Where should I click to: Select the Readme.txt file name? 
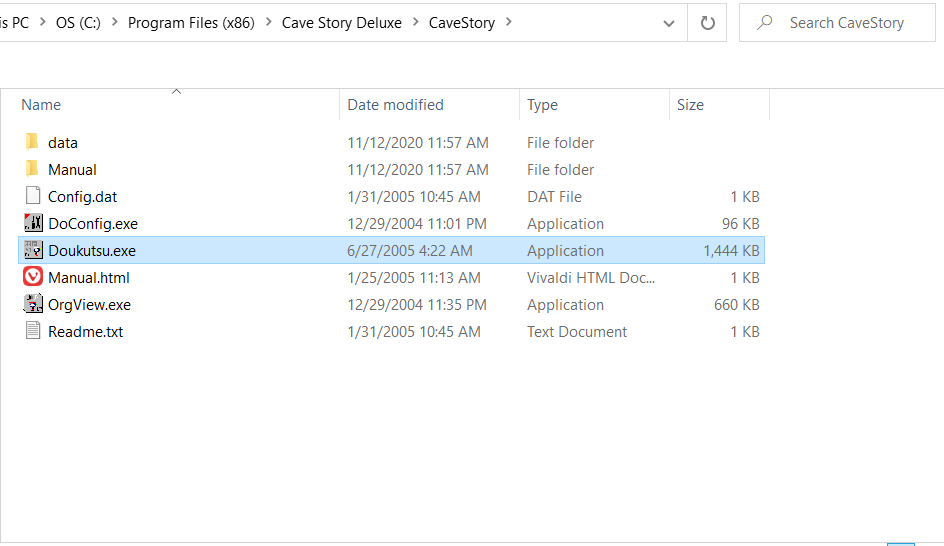tap(85, 331)
